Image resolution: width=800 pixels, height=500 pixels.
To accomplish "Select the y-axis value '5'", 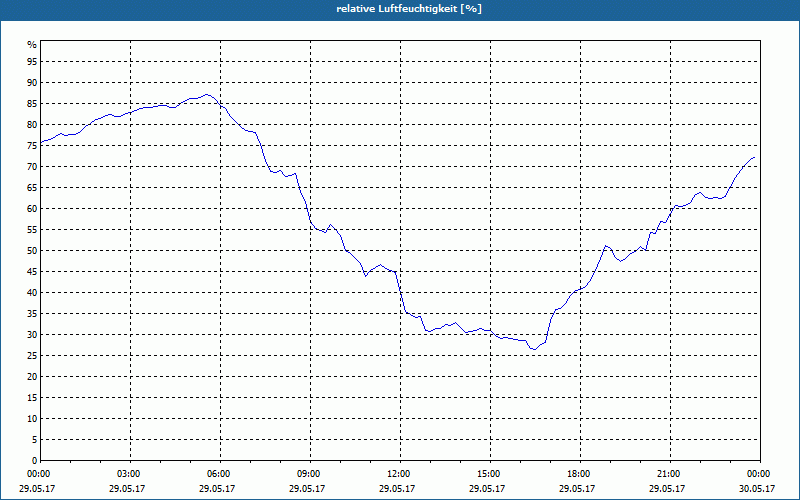I will [35, 440].
